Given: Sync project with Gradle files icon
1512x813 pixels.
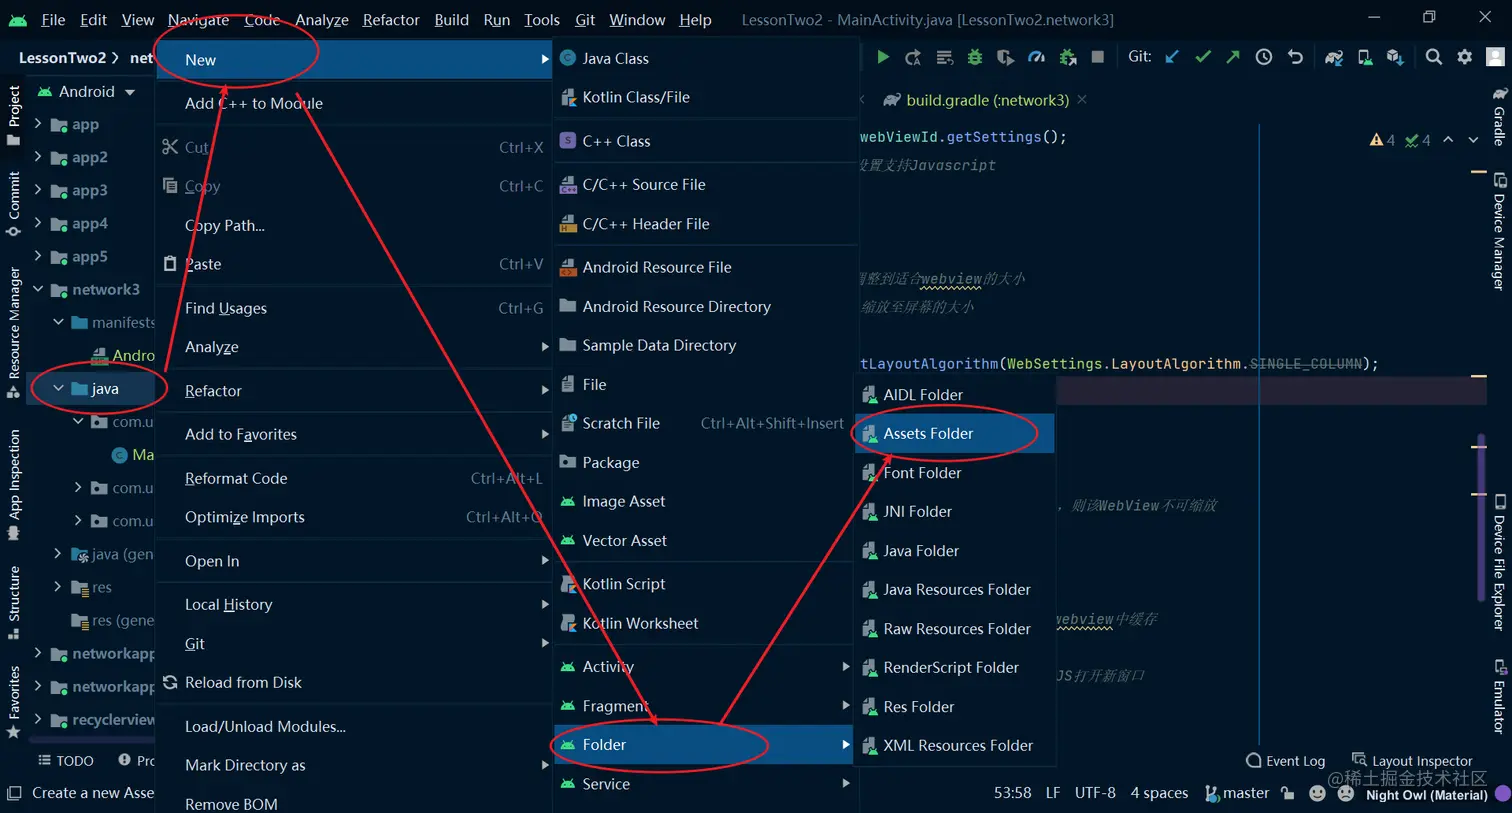Looking at the screenshot, I should point(1334,57).
